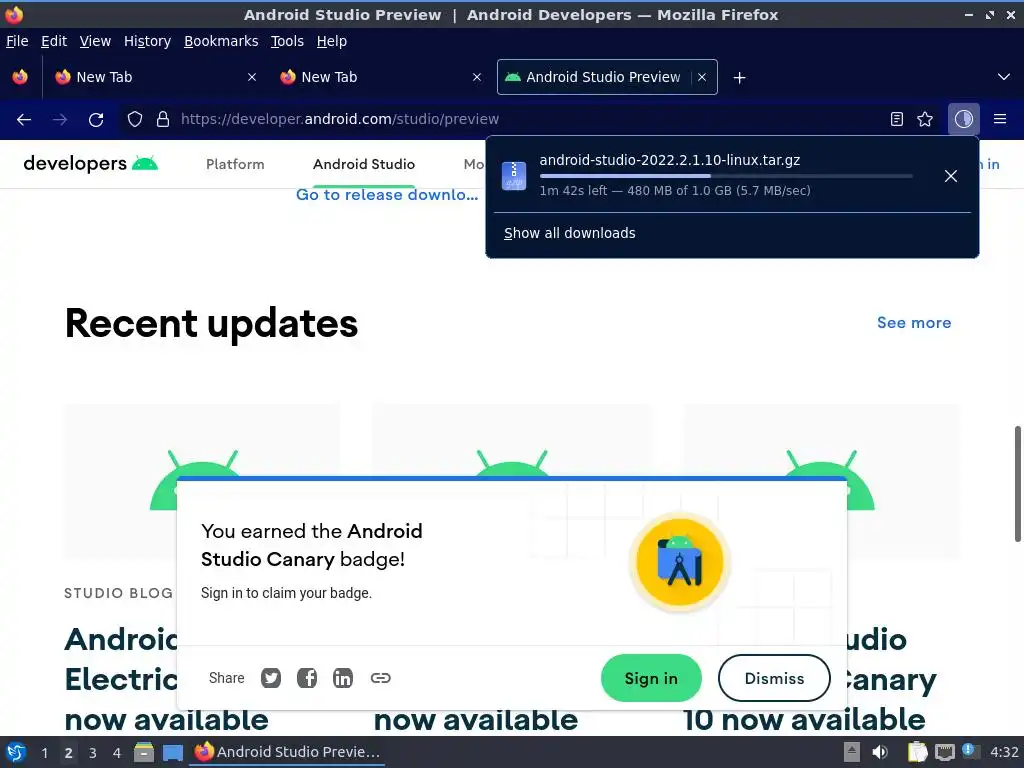Click show desktop taskbar icon
This screenshot has height=768, width=1024.
coord(172,752)
